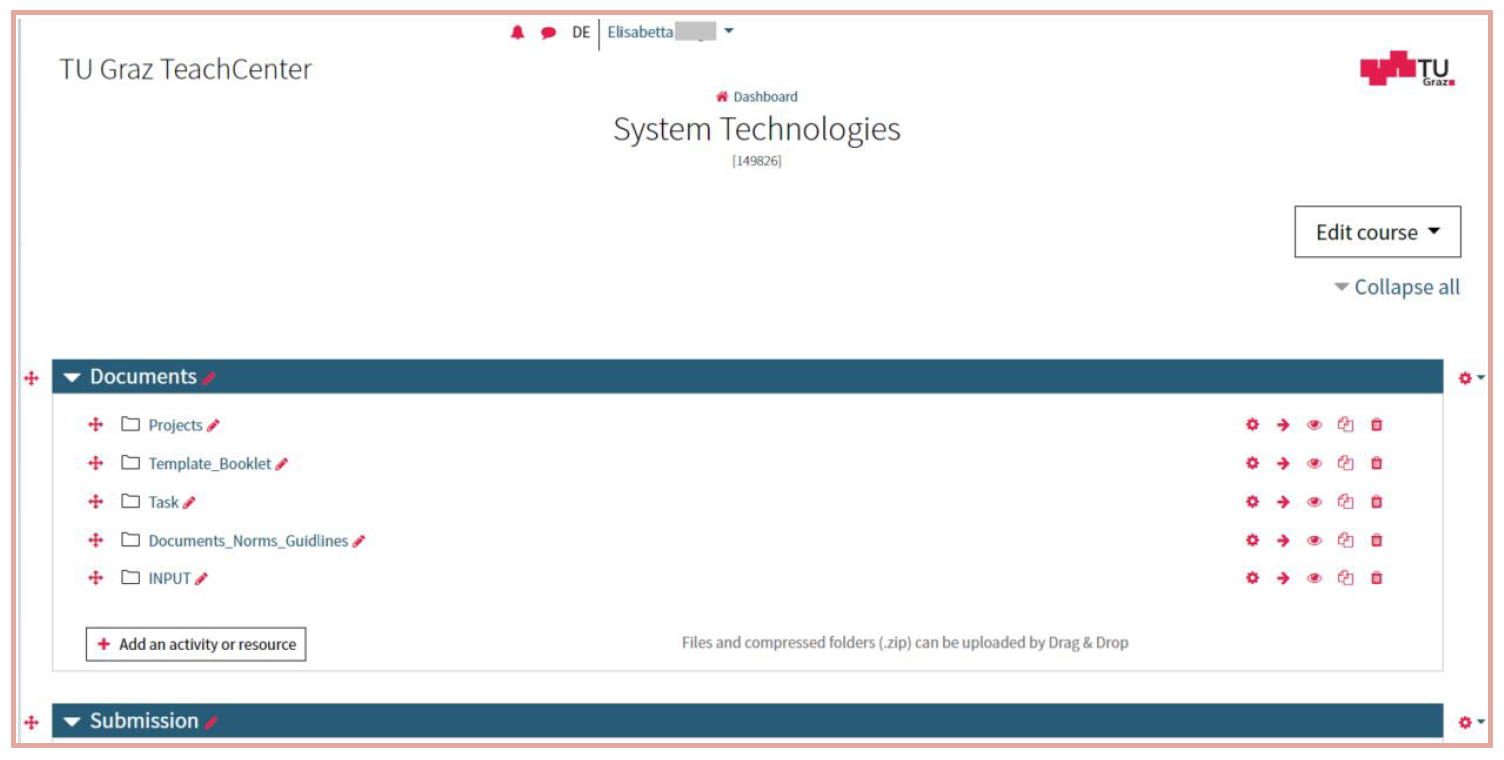Edit the Projects title via pencil icon
The height and width of the screenshot is (760, 1504).
click(213, 425)
